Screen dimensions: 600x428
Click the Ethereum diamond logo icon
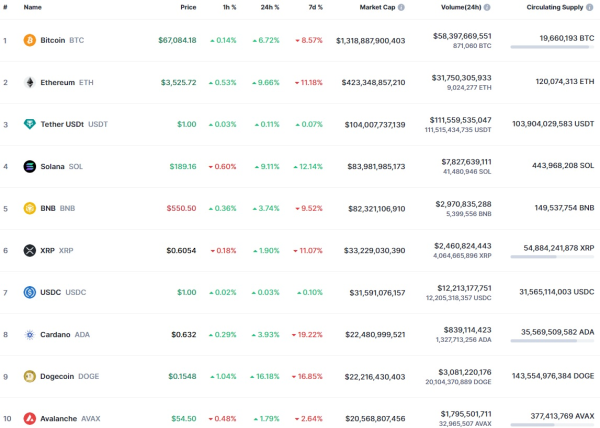click(29, 82)
